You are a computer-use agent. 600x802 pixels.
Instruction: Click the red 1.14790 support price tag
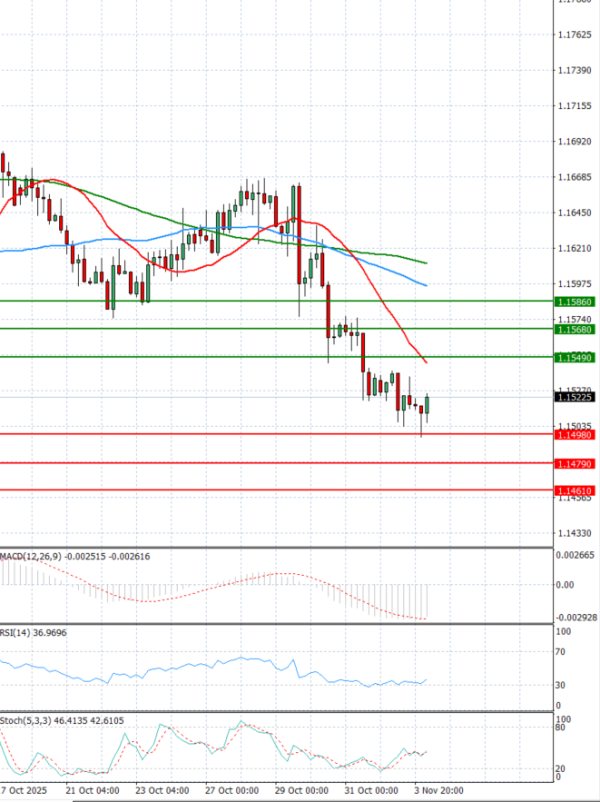[x=575, y=464]
